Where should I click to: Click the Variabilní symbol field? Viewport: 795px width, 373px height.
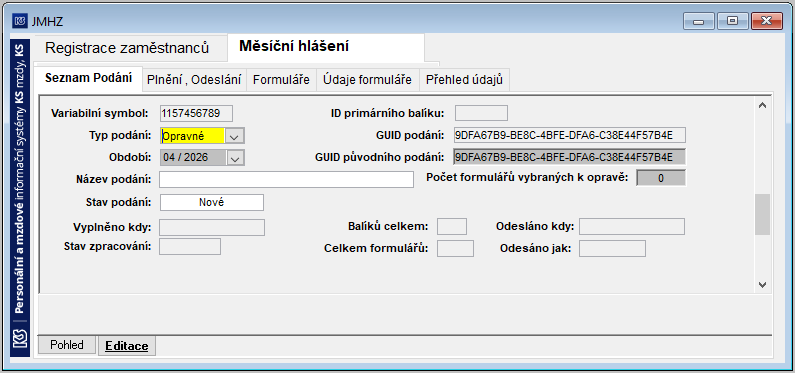click(196, 114)
